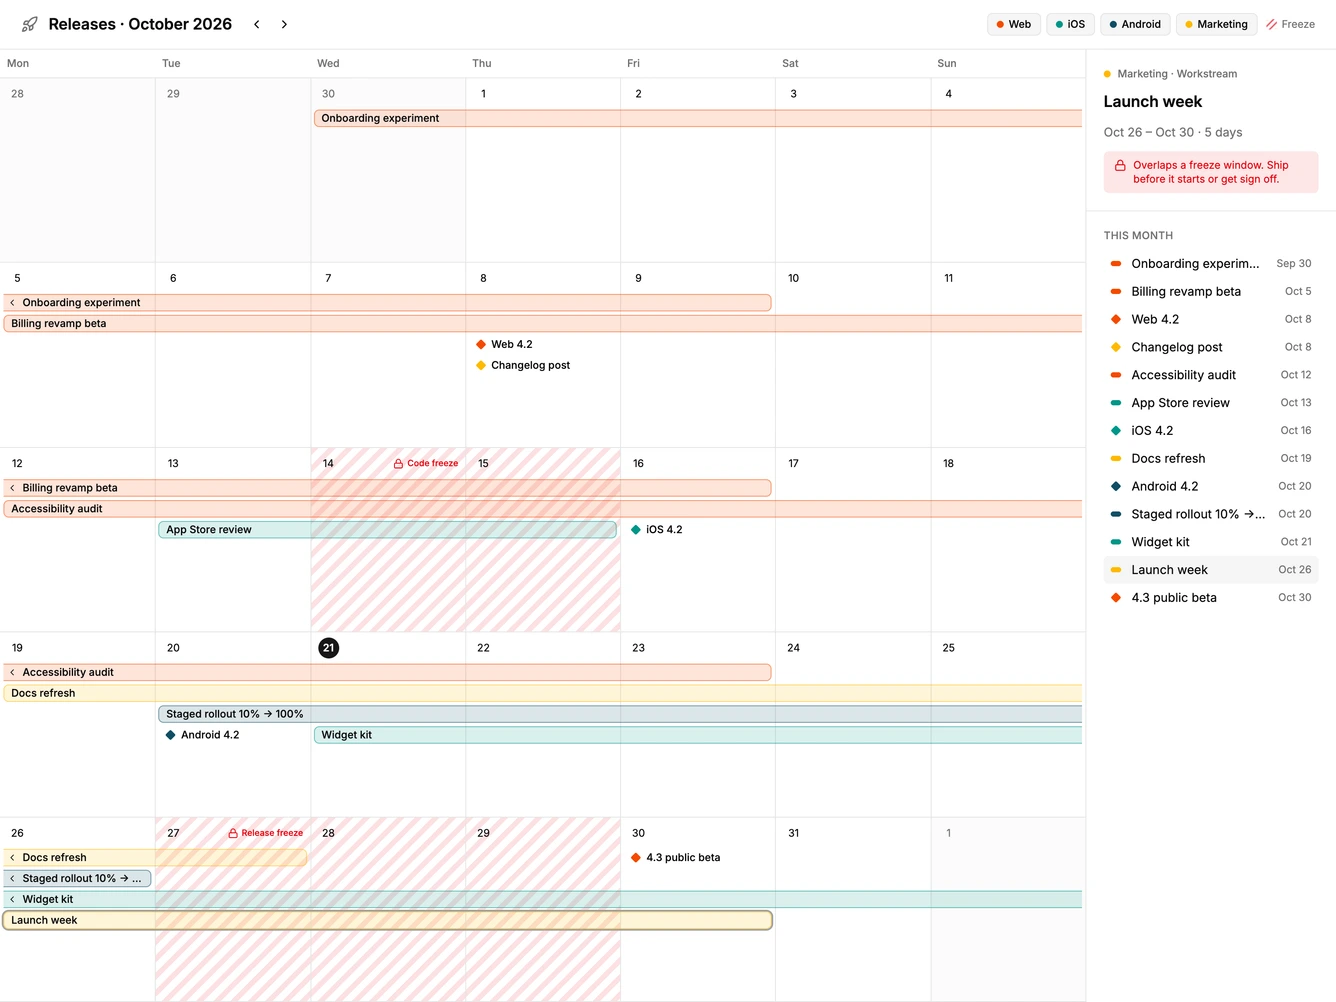The image size is (1336, 1002).
Task: Select the Android 4.2 diamond in calendar
Action: coord(171,735)
